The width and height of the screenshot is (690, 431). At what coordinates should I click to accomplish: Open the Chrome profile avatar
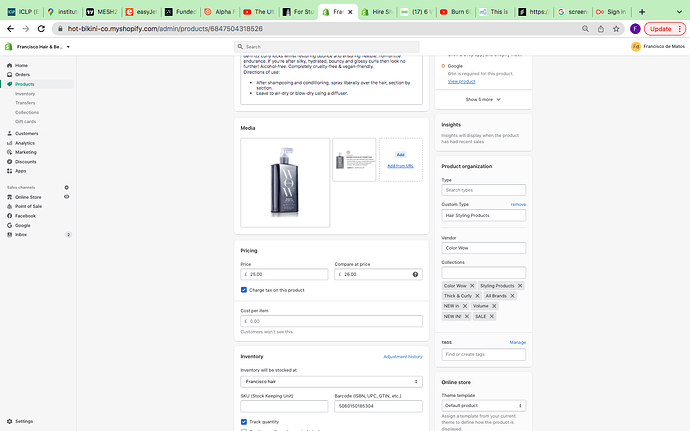coord(635,29)
